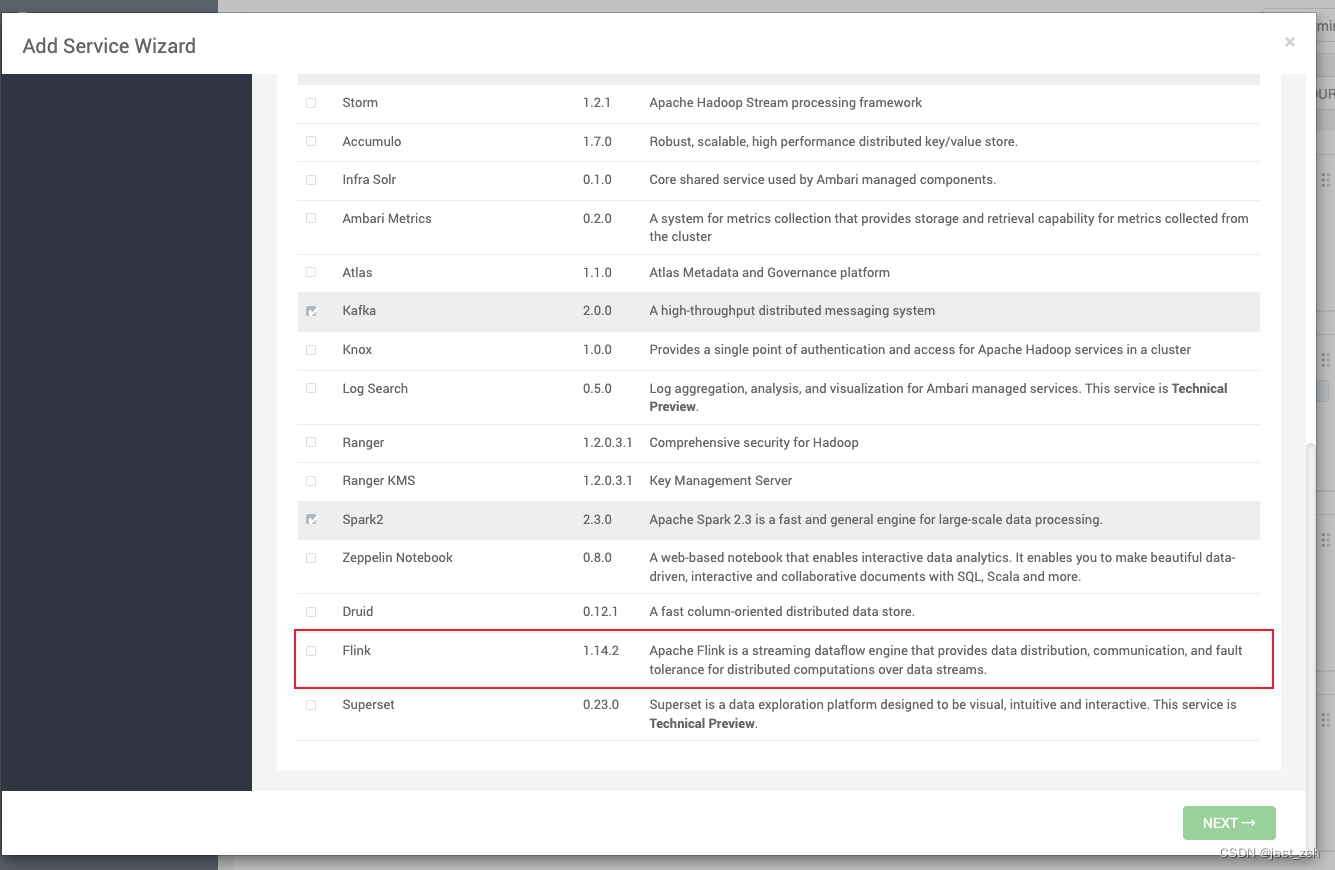Enable the Infra Solr checkbox
Viewport: 1335px width, 870px height.
[311, 180]
